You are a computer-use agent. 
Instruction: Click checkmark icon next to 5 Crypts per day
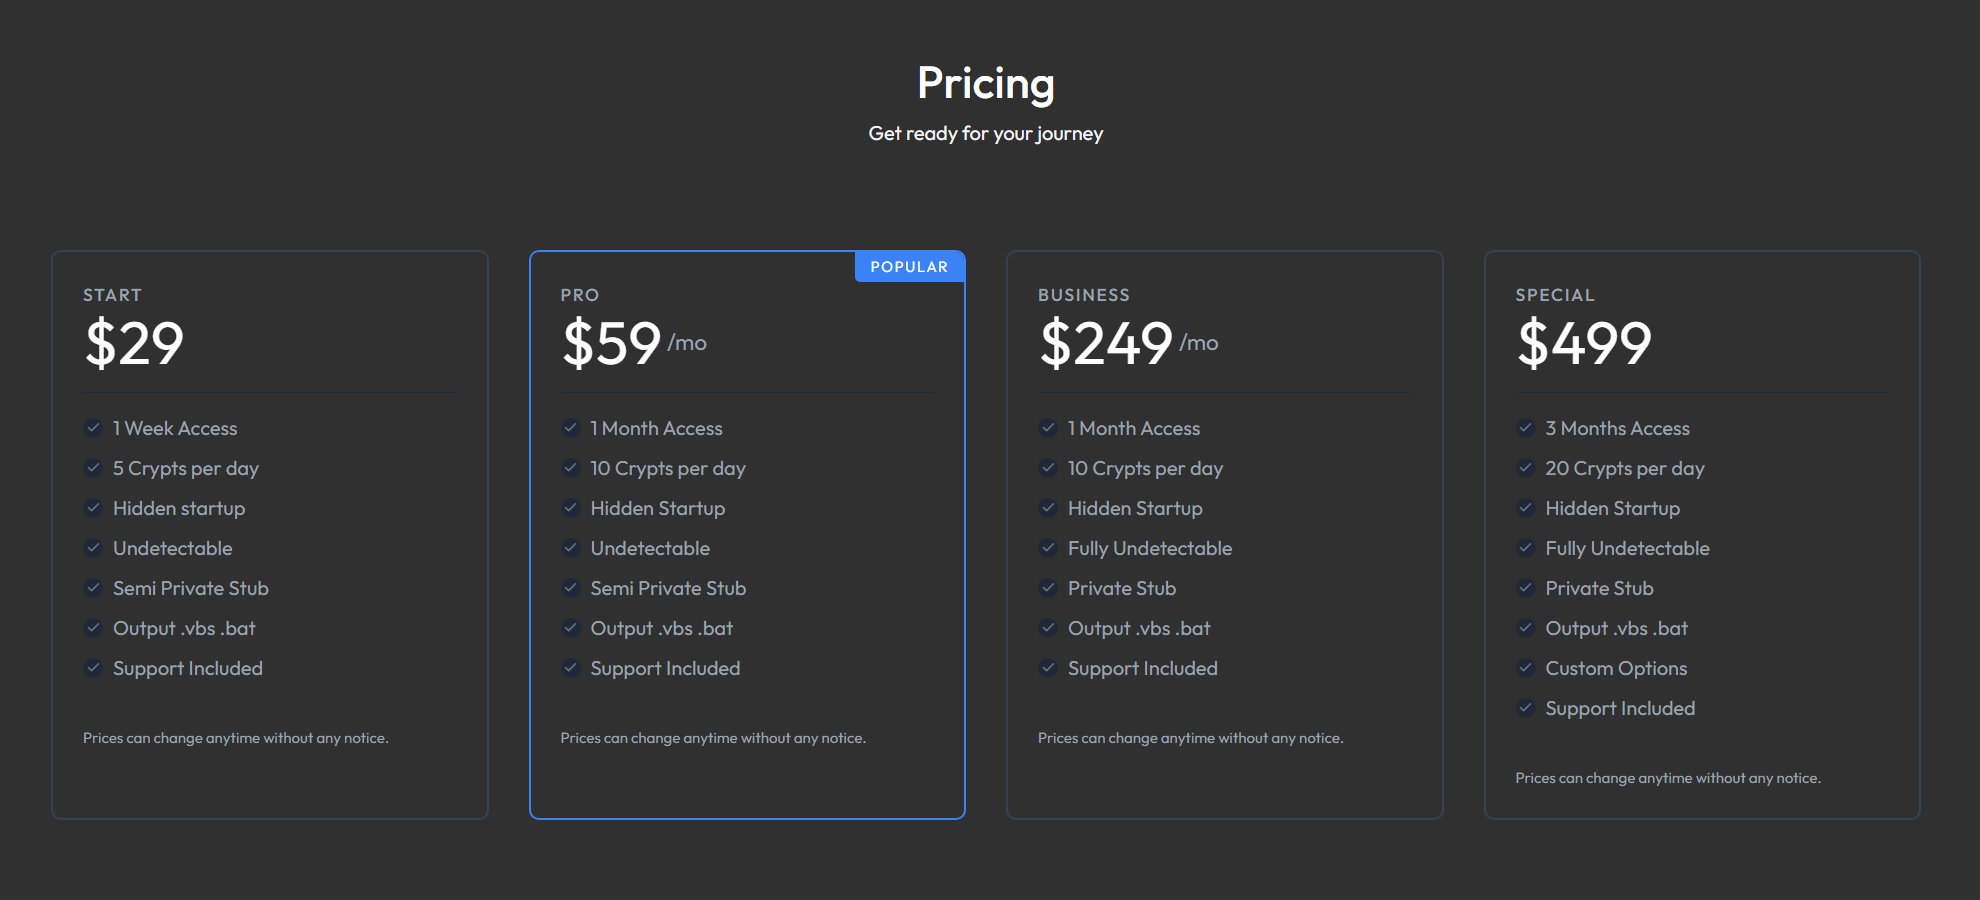(x=93, y=468)
